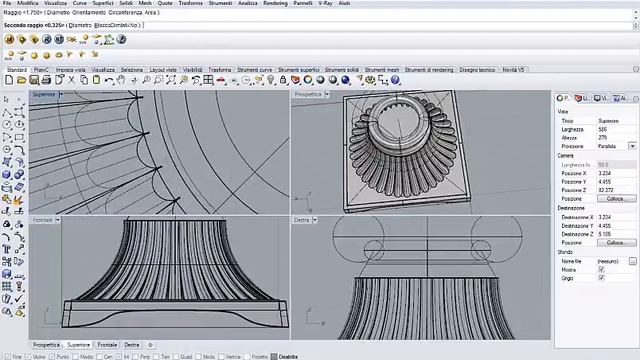The image size is (640, 360).
Task: Click the Print icon
Action: coord(46,80)
